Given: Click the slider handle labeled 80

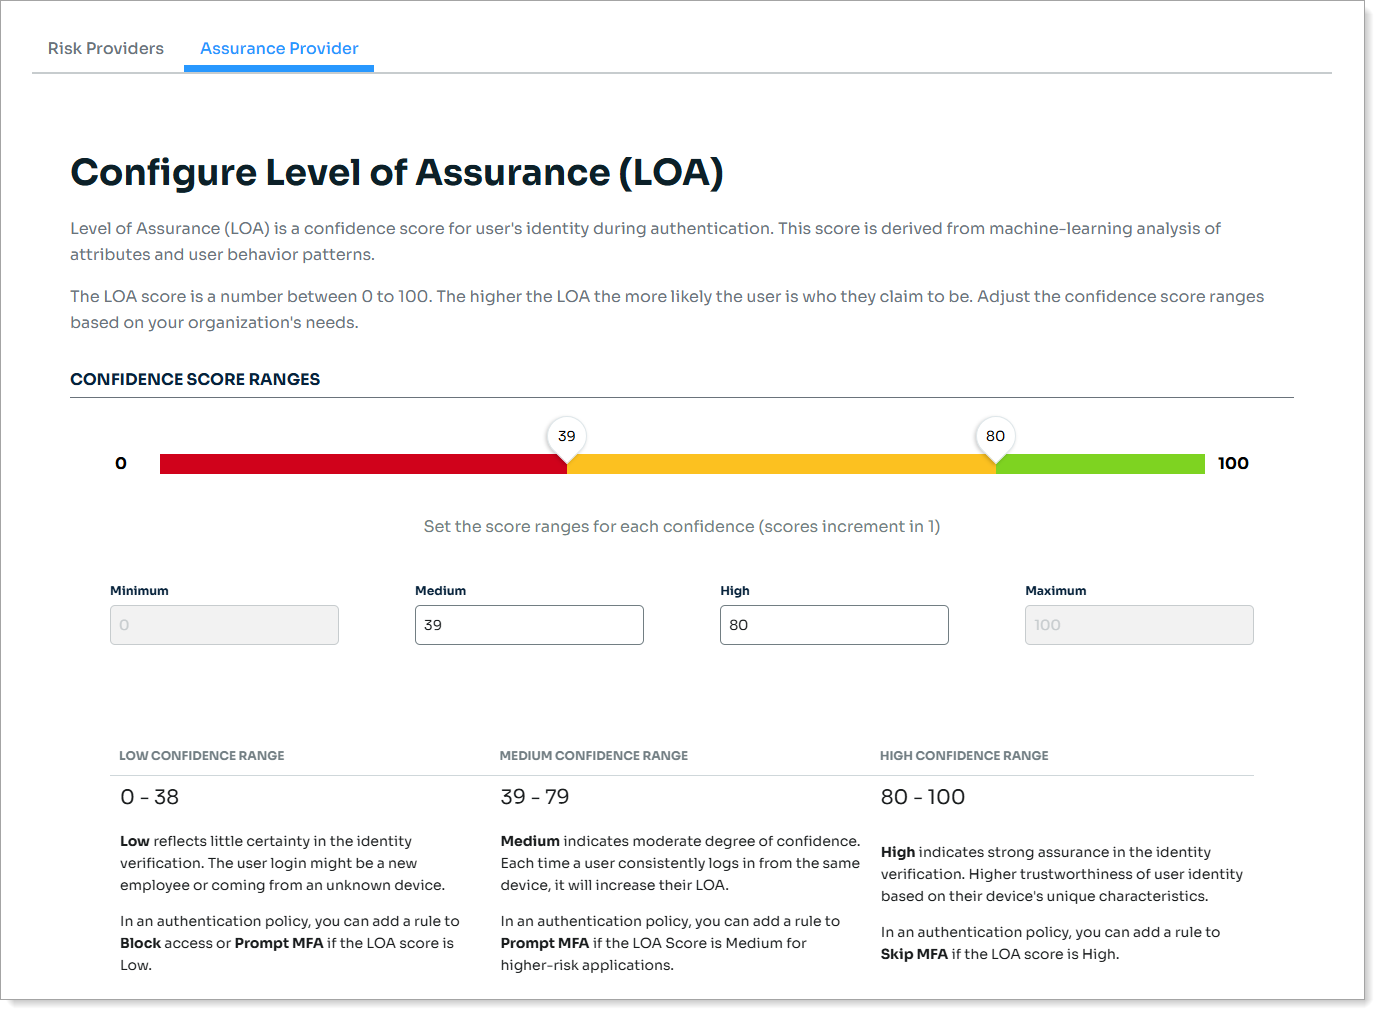Looking at the screenshot, I should click(995, 437).
